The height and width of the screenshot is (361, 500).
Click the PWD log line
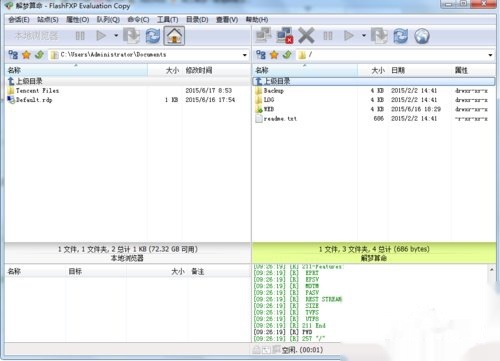(x=283, y=332)
